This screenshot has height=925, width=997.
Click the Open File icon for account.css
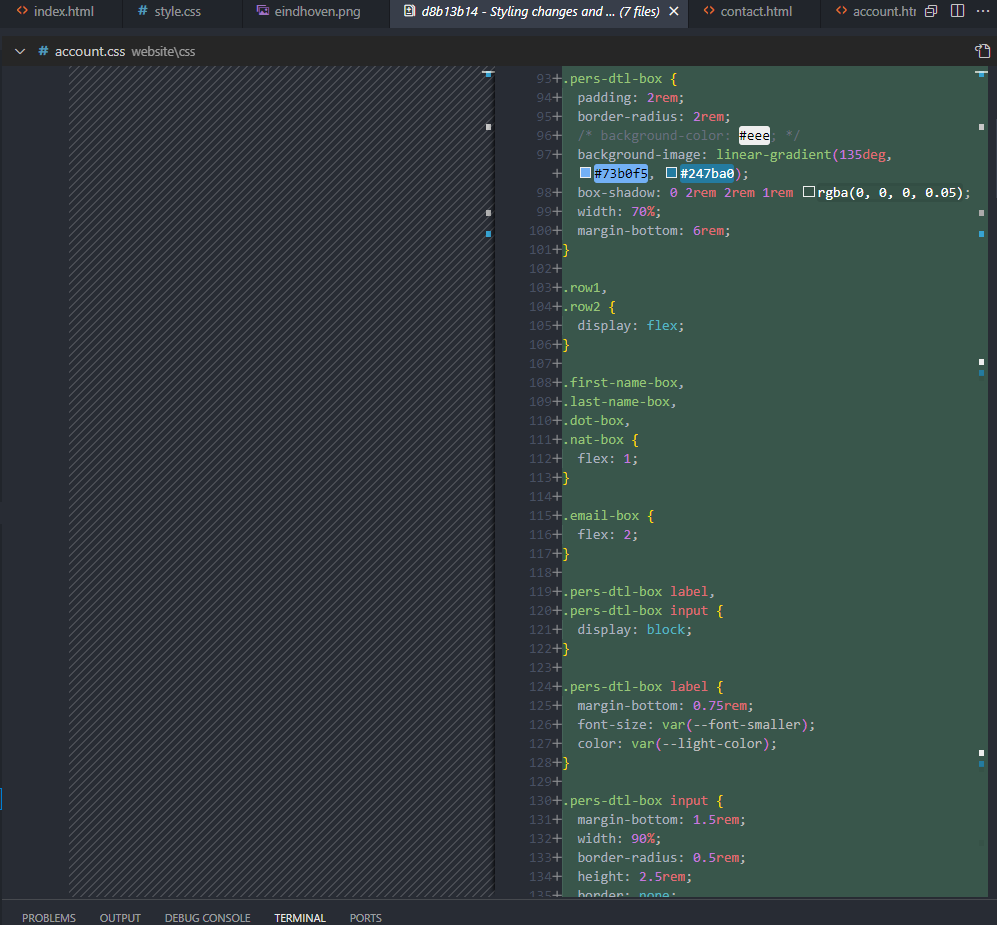pos(981,51)
